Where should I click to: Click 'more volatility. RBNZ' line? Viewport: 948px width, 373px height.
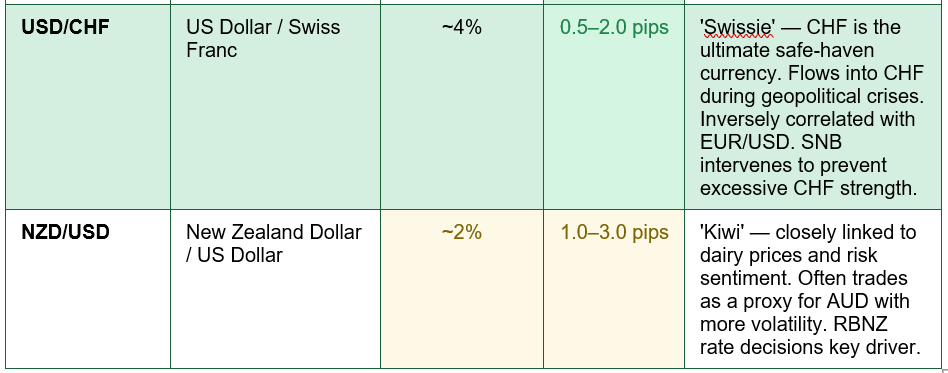tap(793, 324)
